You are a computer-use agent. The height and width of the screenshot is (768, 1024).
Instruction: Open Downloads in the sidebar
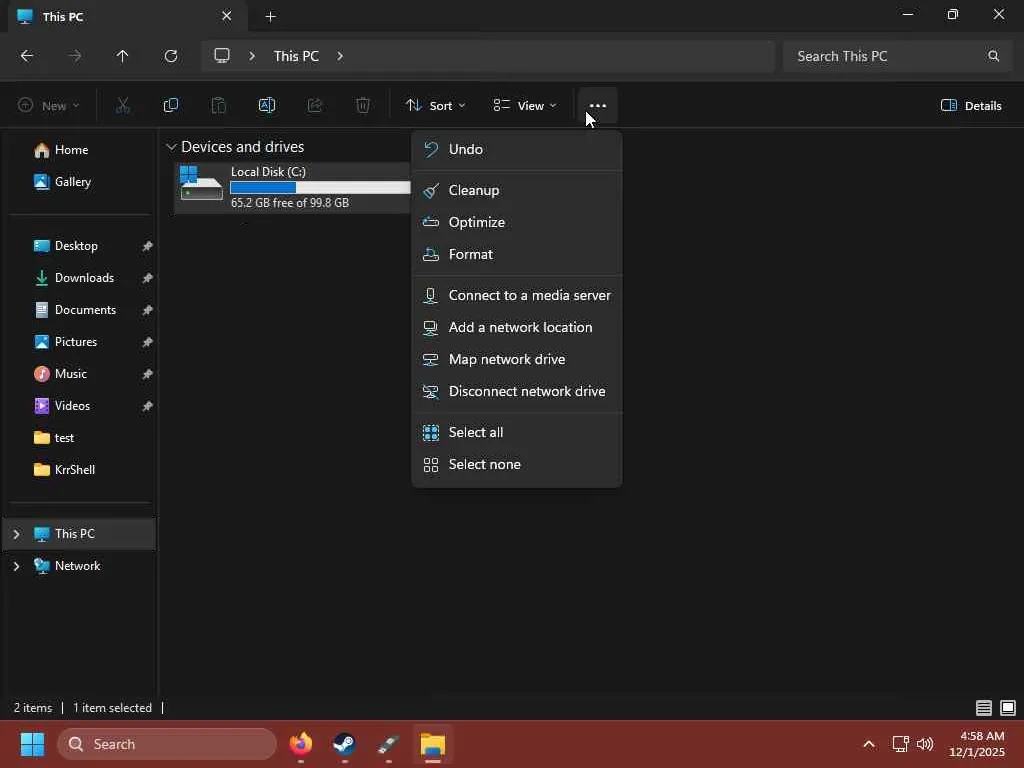tap(84, 278)
